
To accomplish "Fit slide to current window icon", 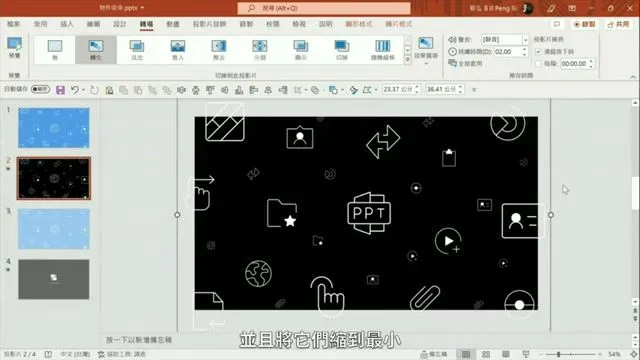I will tap(634, 354).
